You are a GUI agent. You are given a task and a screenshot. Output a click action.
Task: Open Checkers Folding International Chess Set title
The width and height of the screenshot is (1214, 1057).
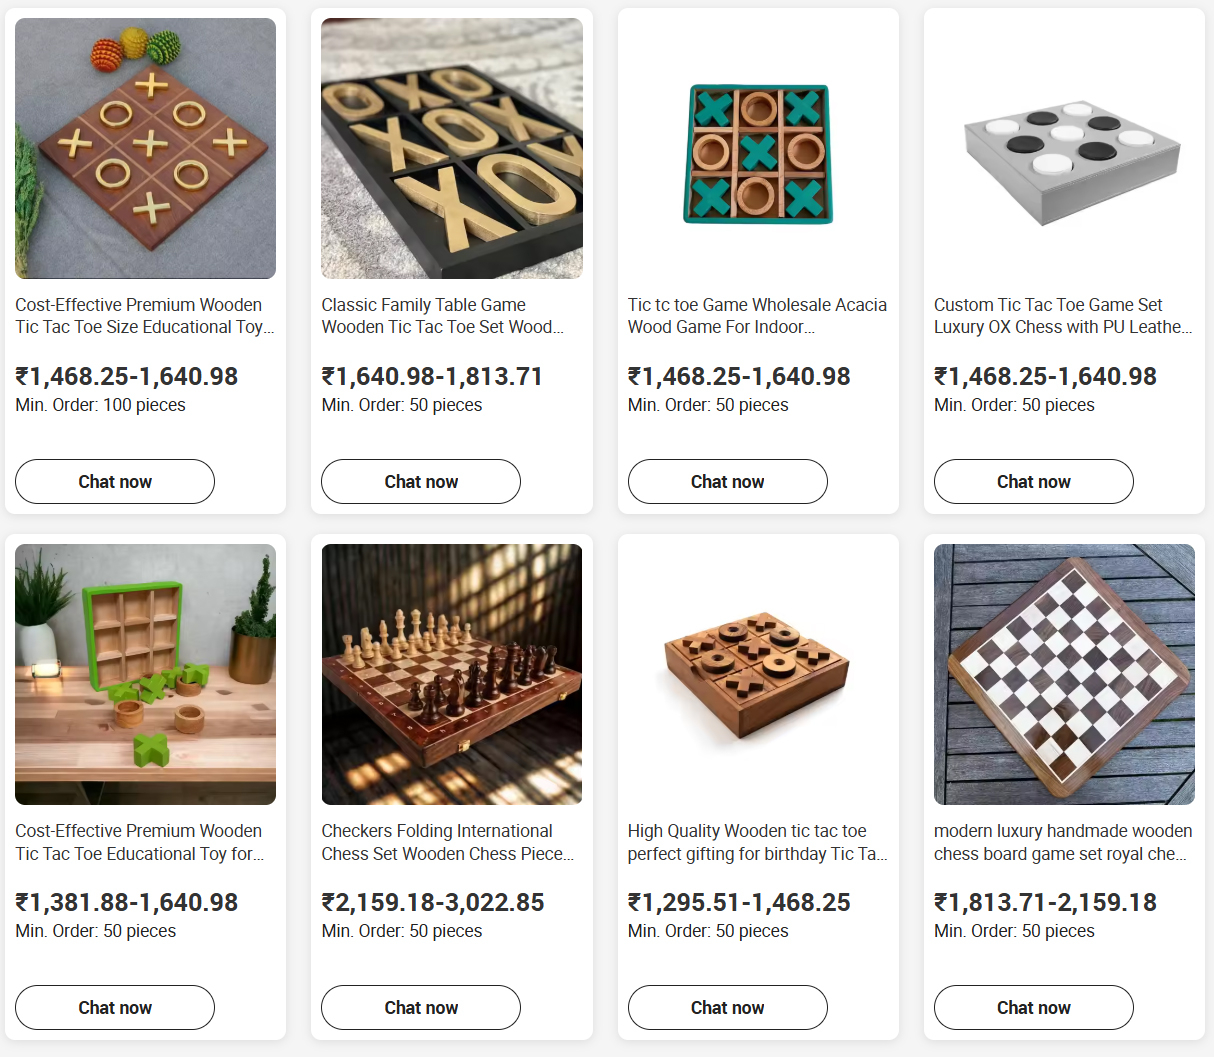pyautogui.click(x=448, y=842)
